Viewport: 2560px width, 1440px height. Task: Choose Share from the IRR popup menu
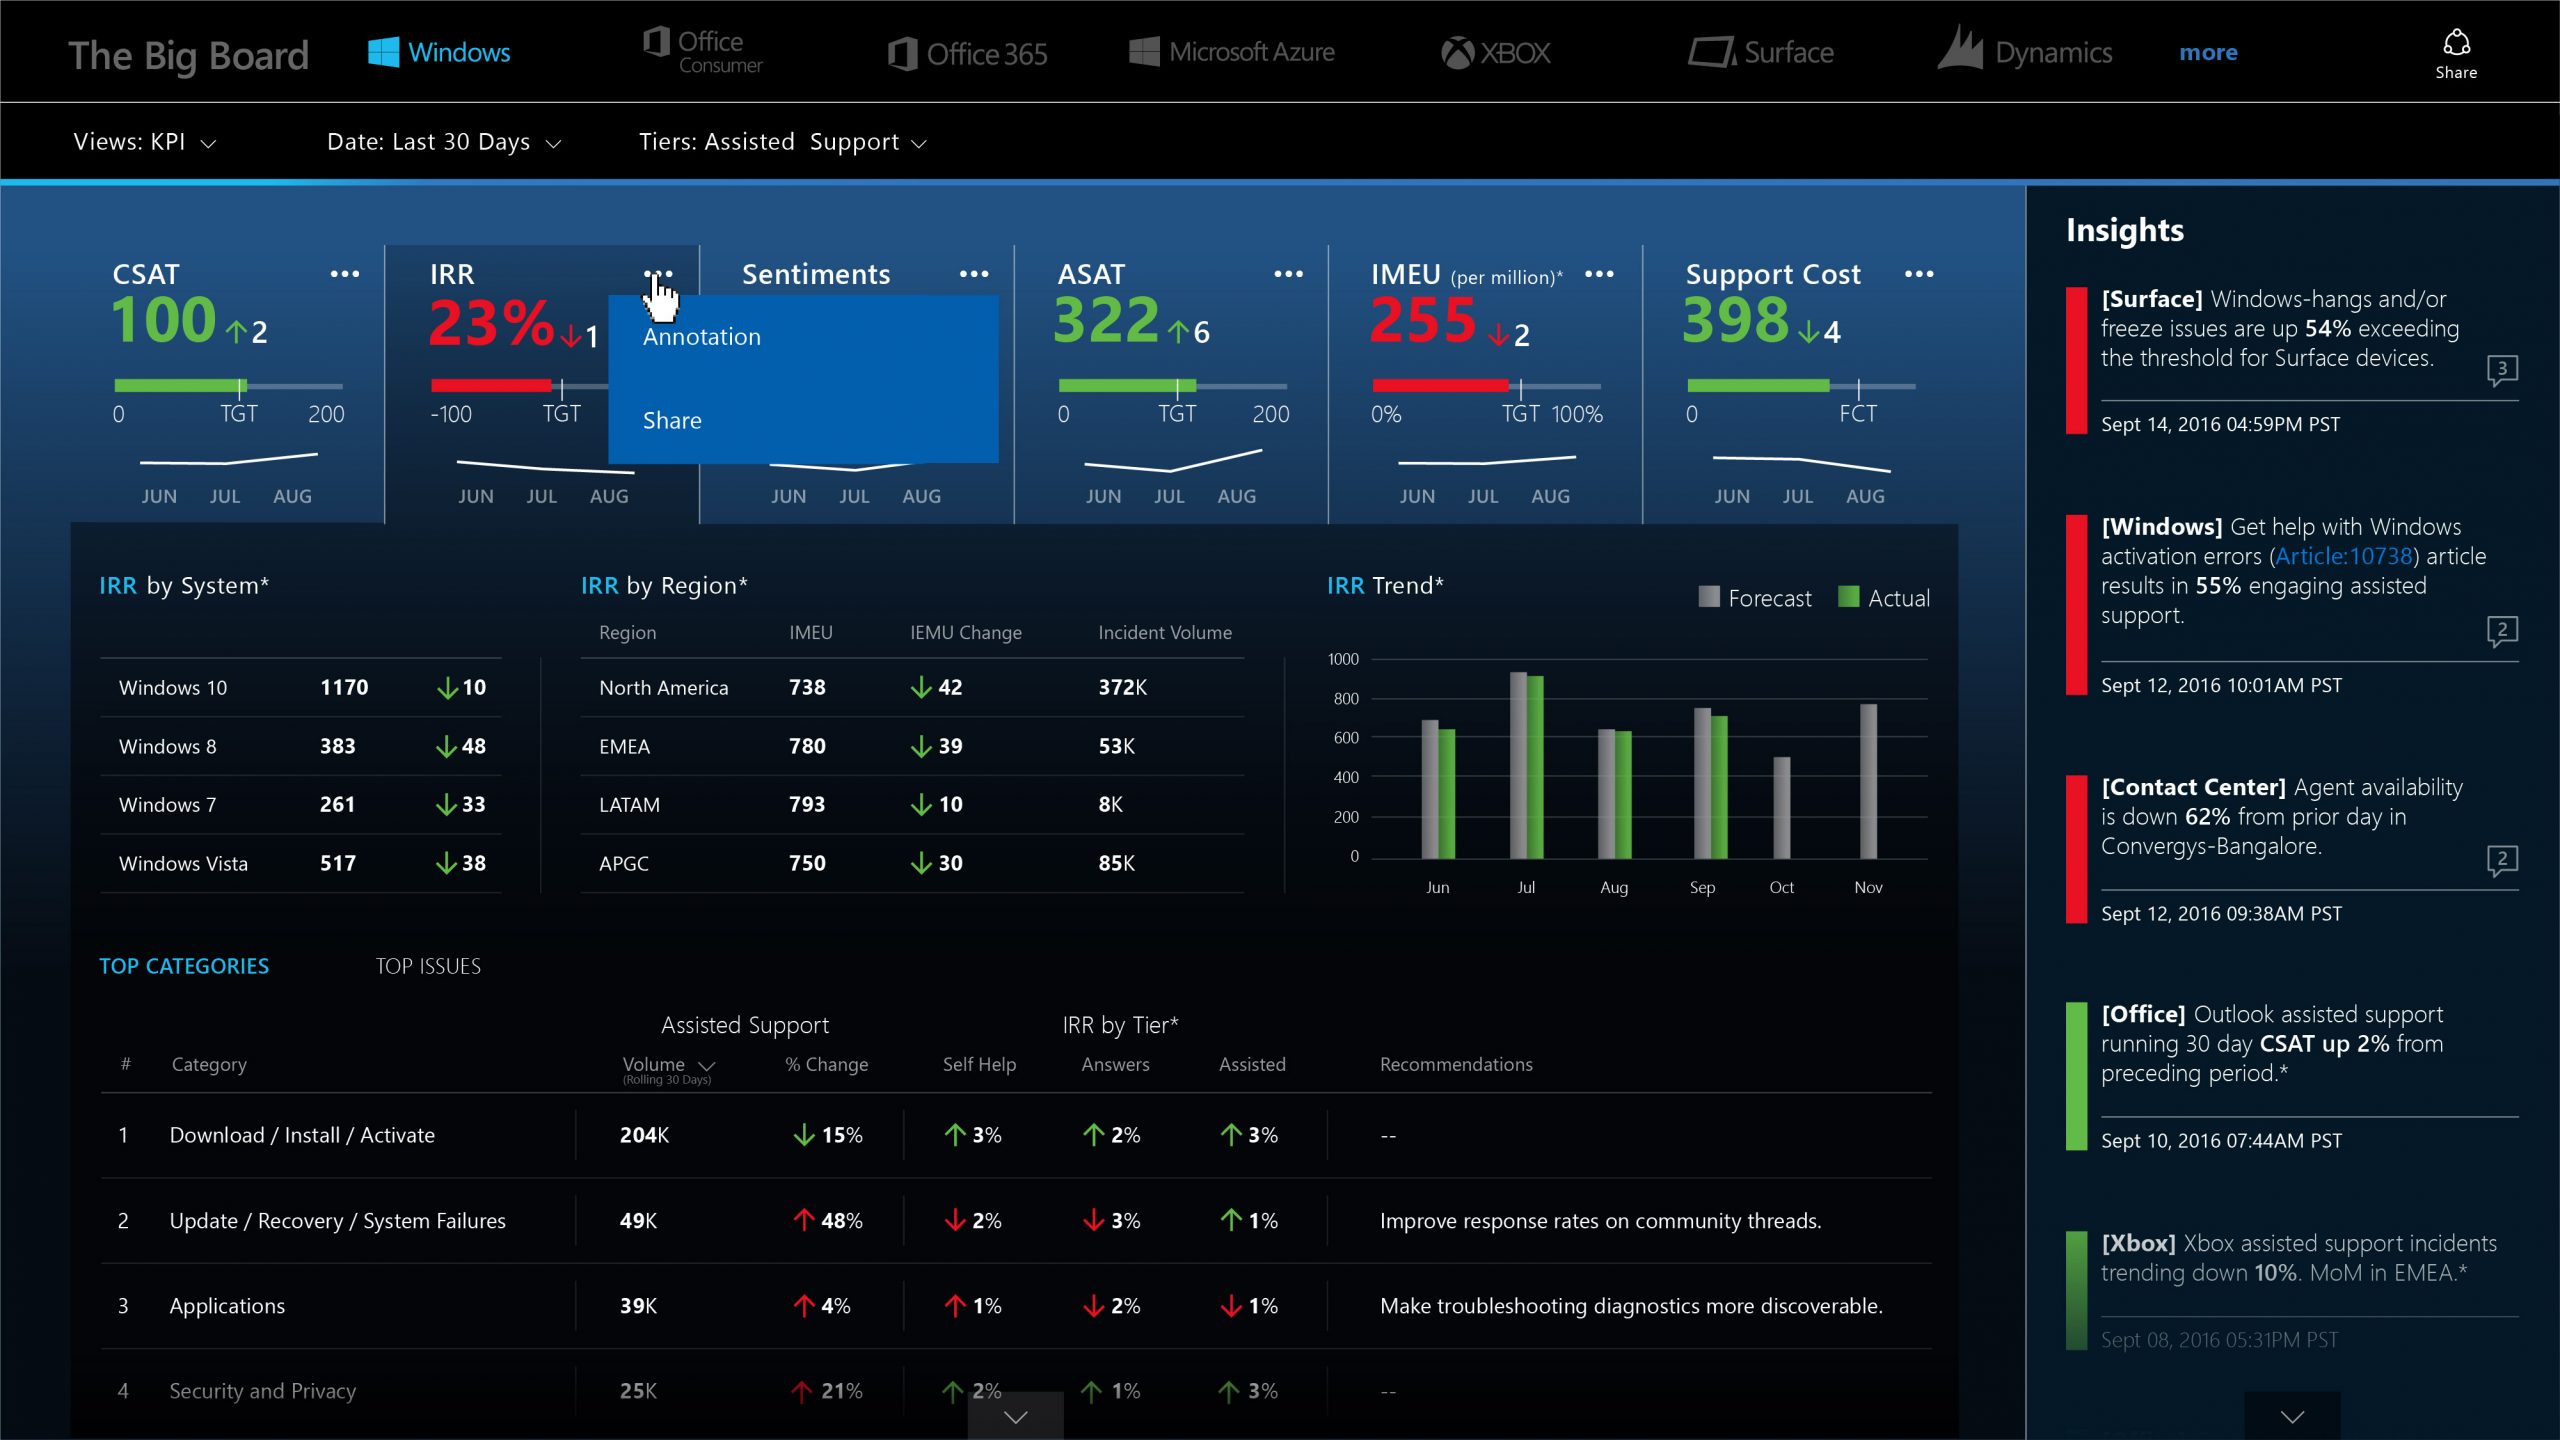672,421
